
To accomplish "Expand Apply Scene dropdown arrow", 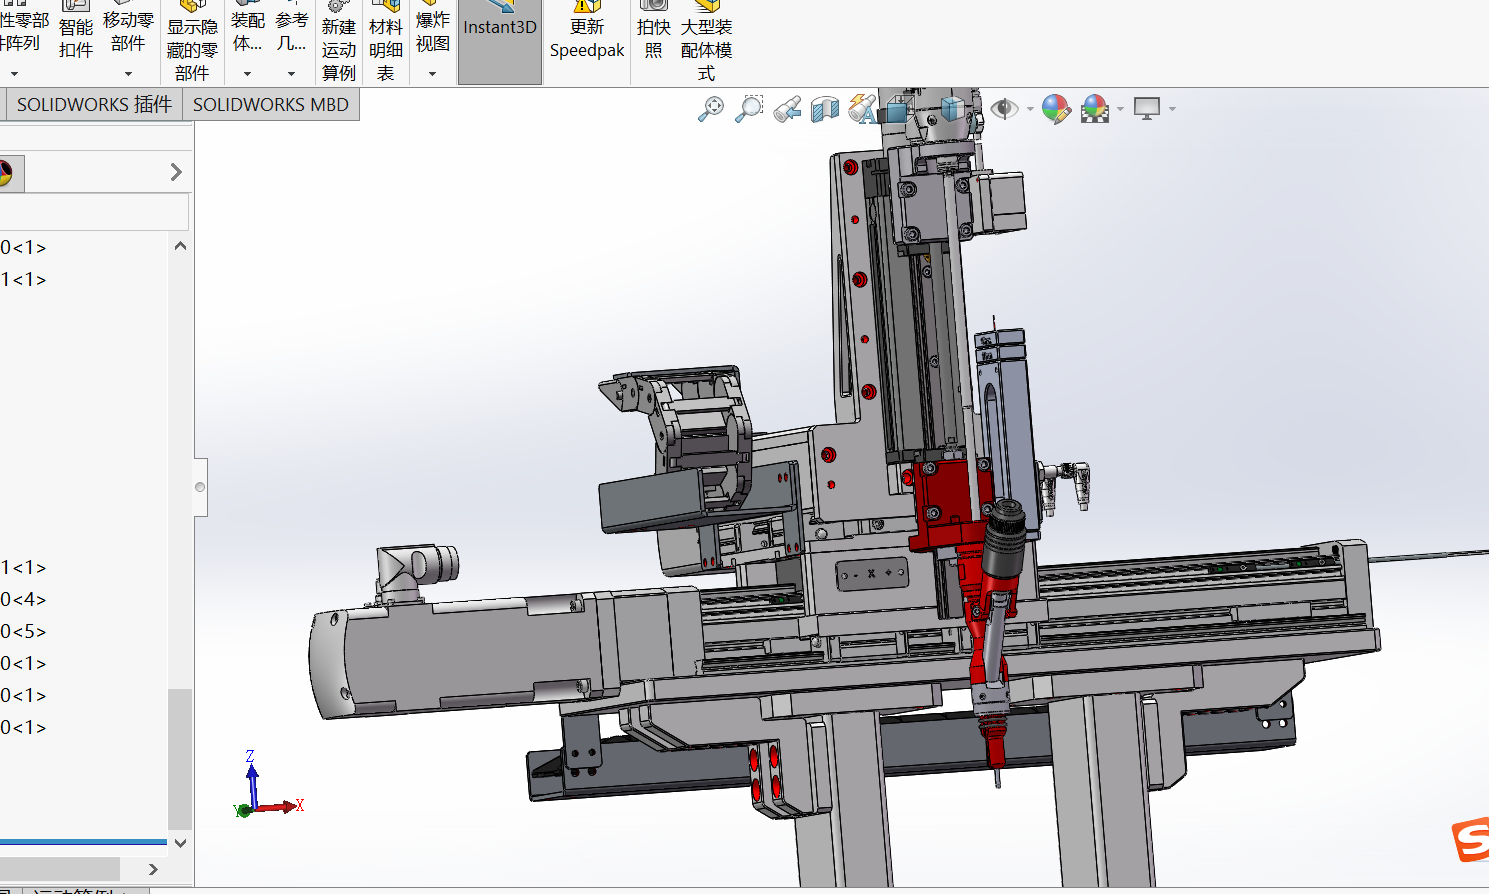I will click(x=1120, y=109).
